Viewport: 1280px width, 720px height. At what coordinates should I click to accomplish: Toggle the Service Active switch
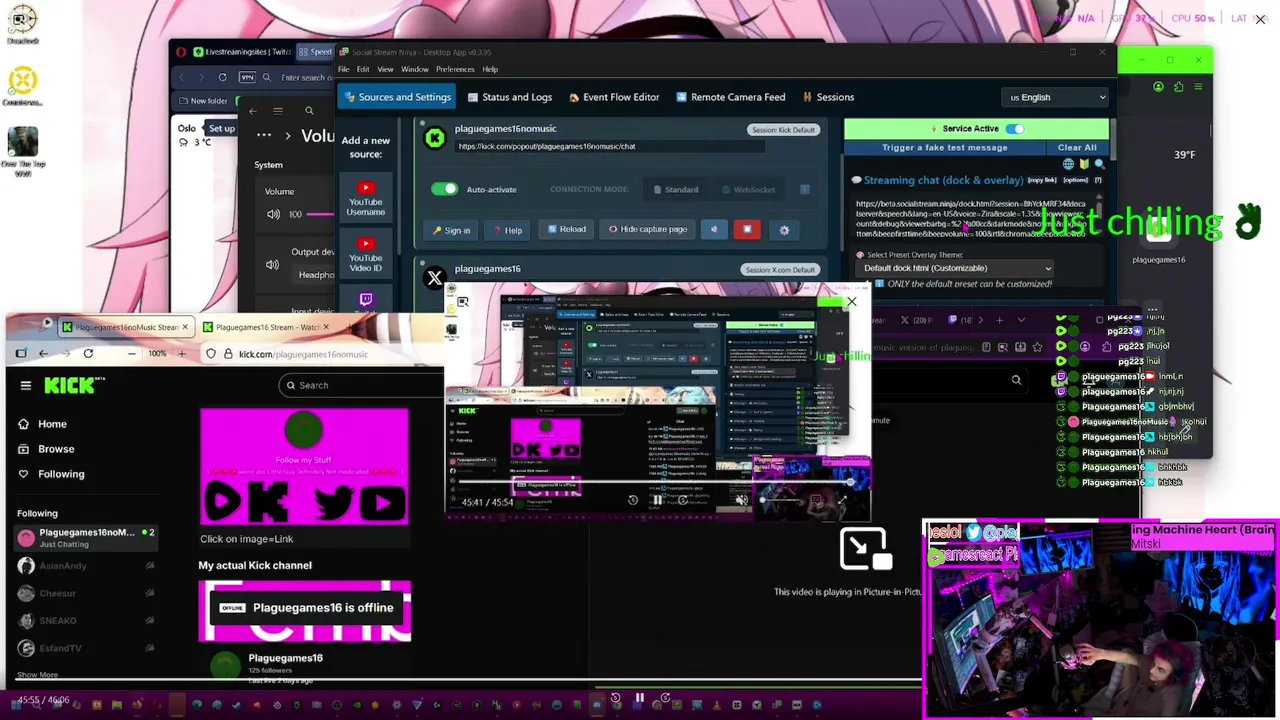tap(1014, 128)
